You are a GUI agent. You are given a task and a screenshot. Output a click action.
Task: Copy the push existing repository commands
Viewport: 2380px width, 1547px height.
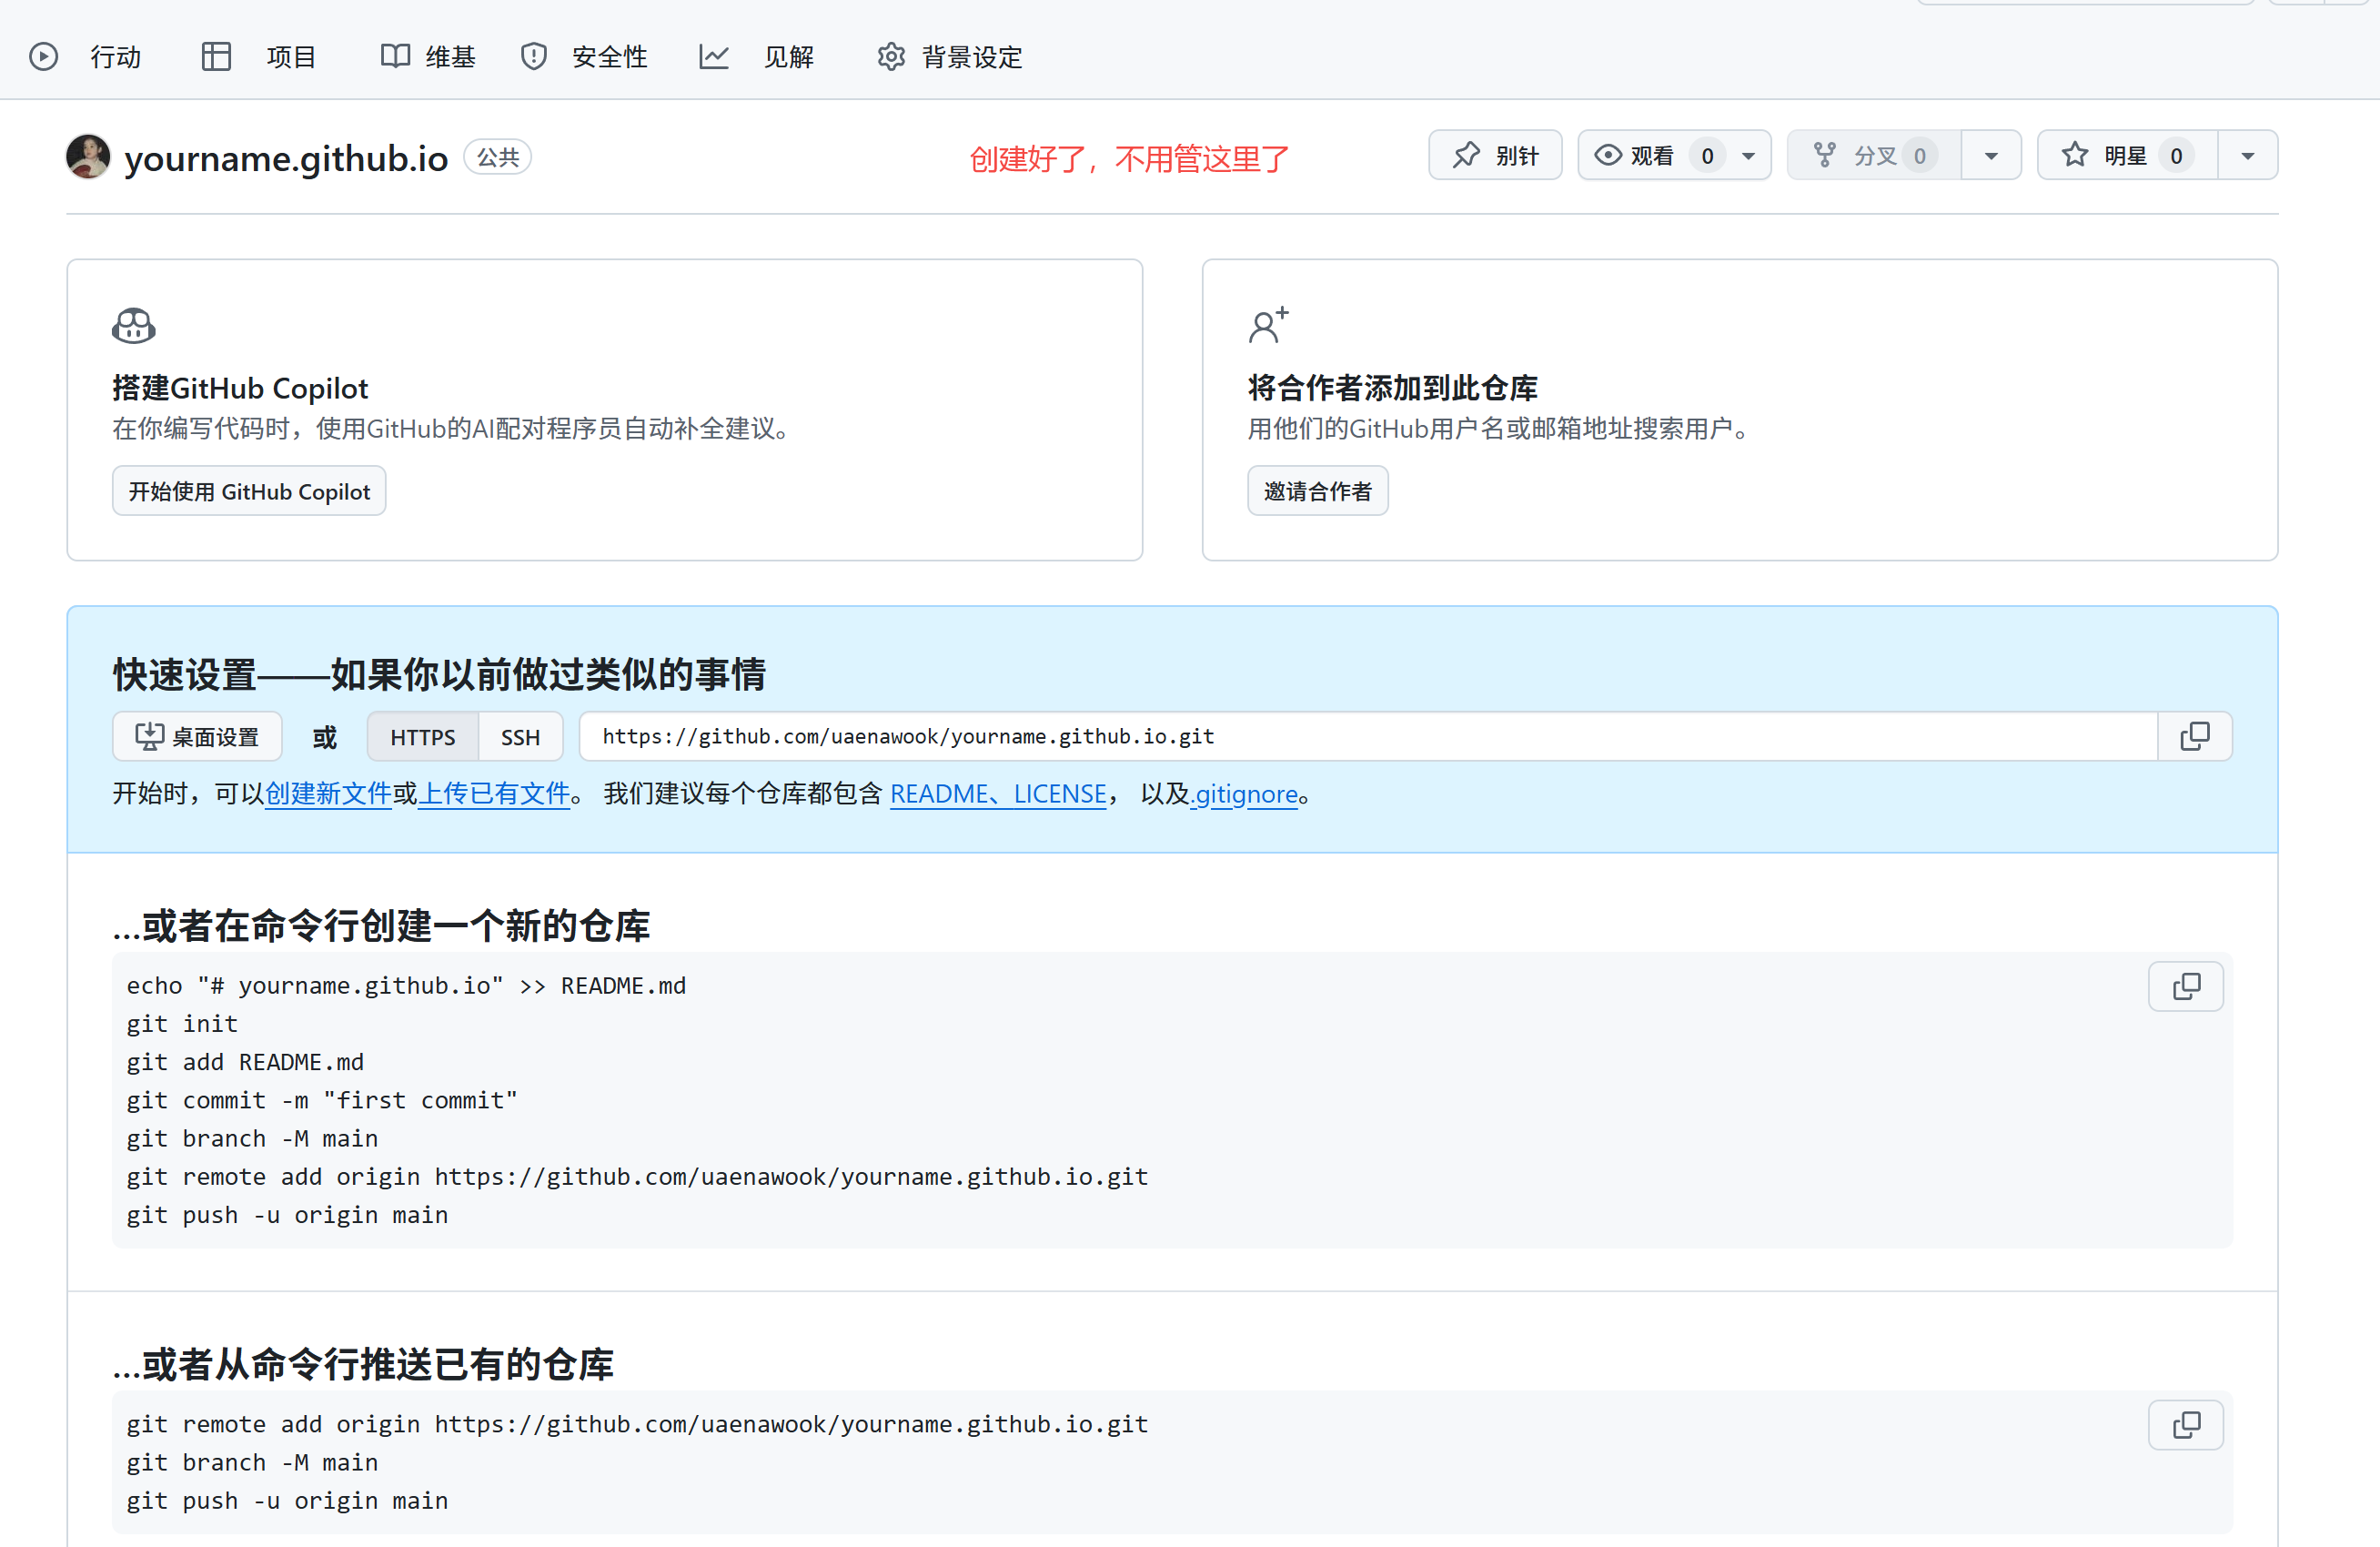point(2185,1425)
